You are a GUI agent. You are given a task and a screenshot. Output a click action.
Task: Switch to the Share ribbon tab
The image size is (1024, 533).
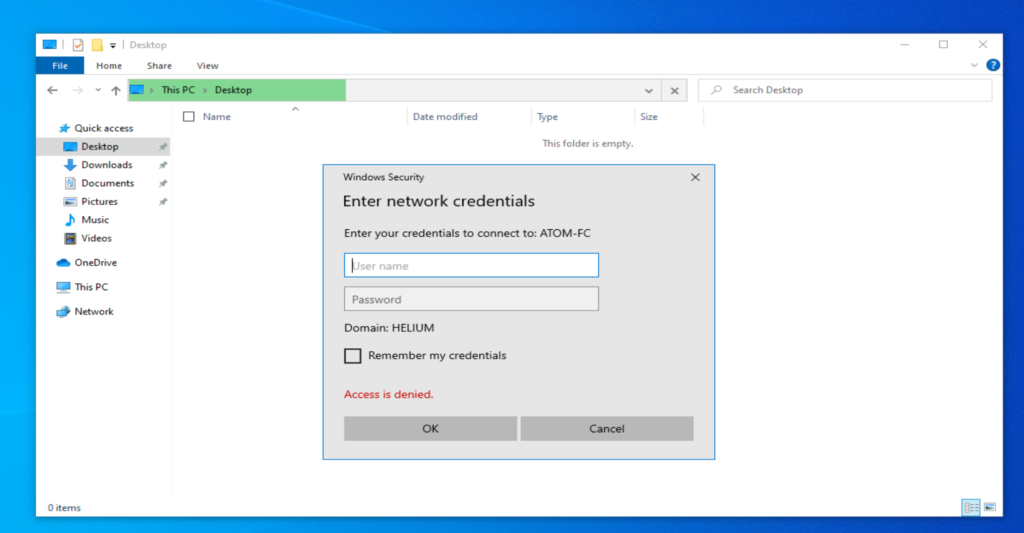tap(159, 65)
